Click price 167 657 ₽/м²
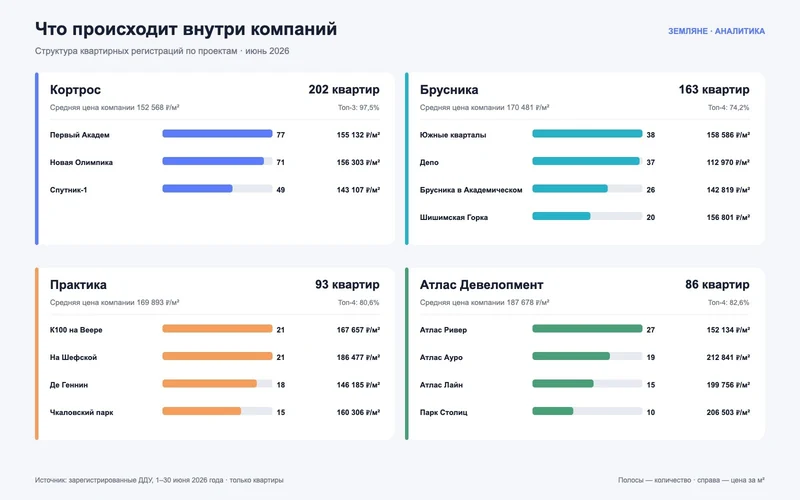Viewport: 800px width, 500px height. (358, 330)
